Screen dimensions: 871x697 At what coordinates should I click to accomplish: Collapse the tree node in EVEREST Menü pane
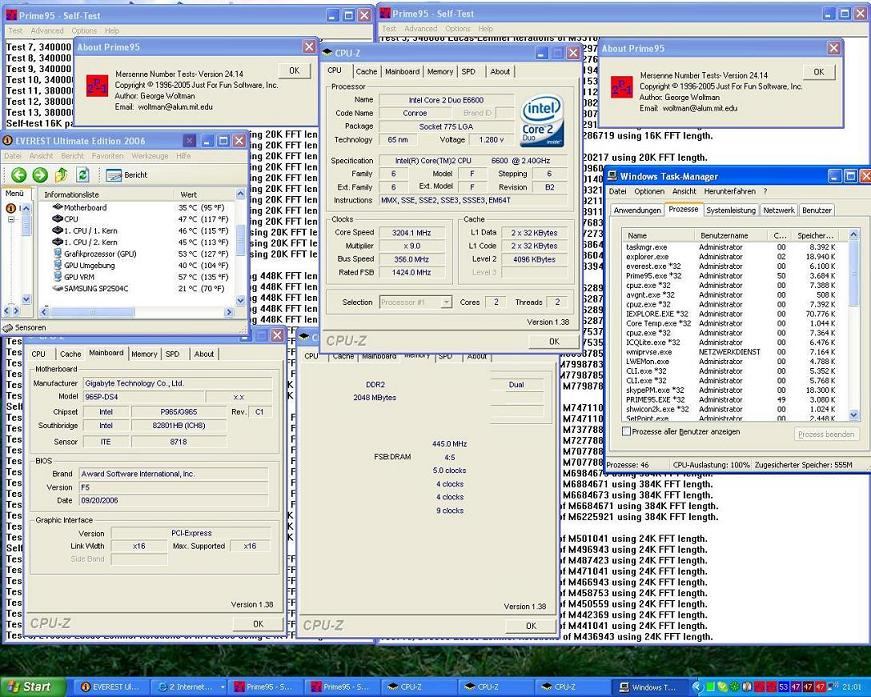click(11, 220)
